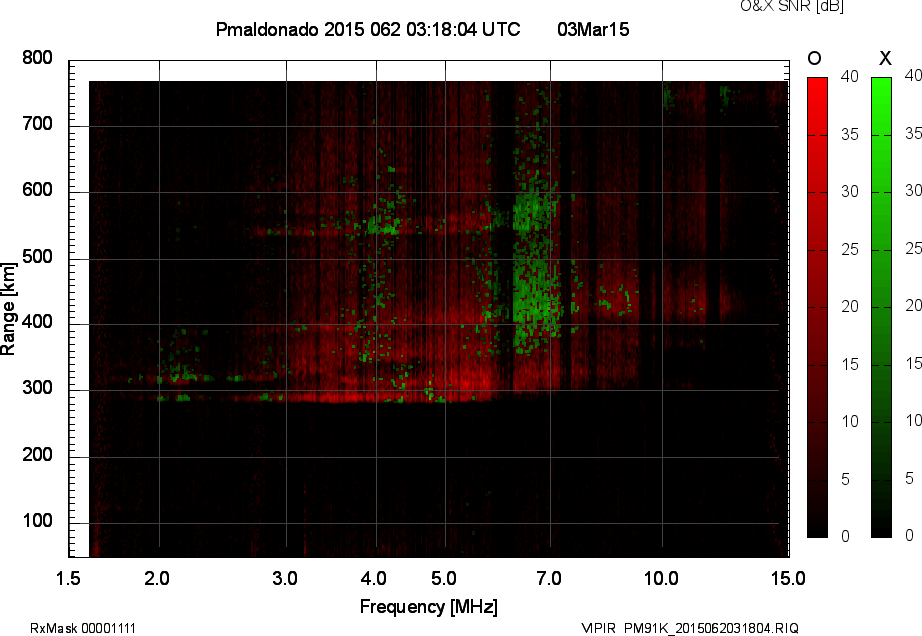Click the title text 'Pmaldonado 2015 062 03:18:04 UTC'
This screenshot has height=636, width=922.
point(368,29)
